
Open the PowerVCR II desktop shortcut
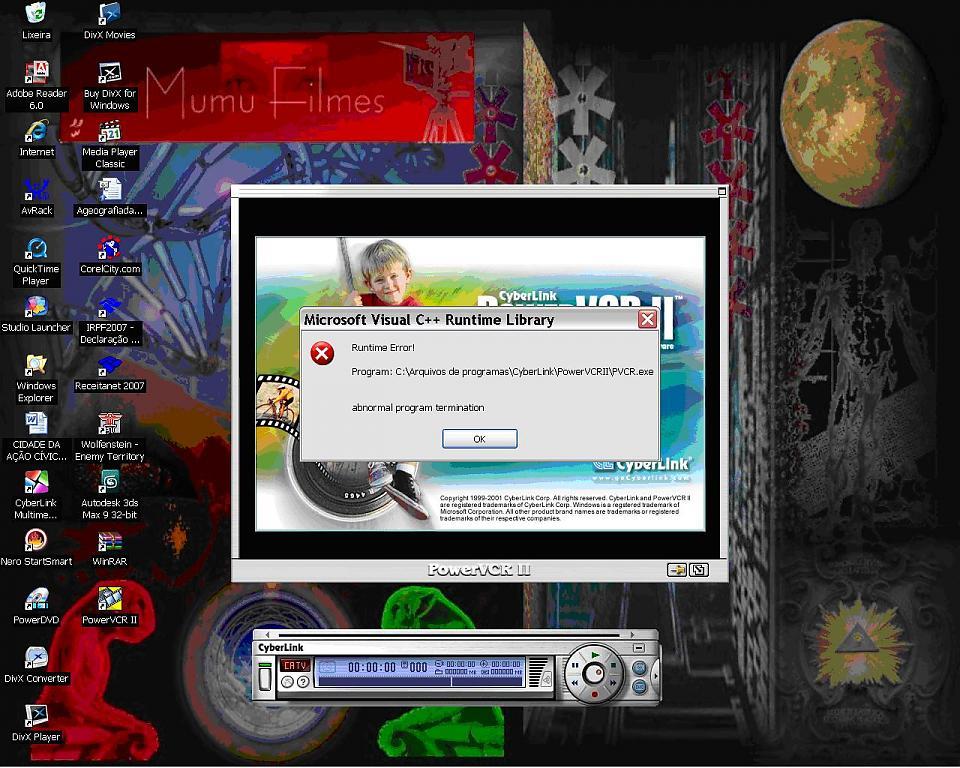(x=110, y=606)
